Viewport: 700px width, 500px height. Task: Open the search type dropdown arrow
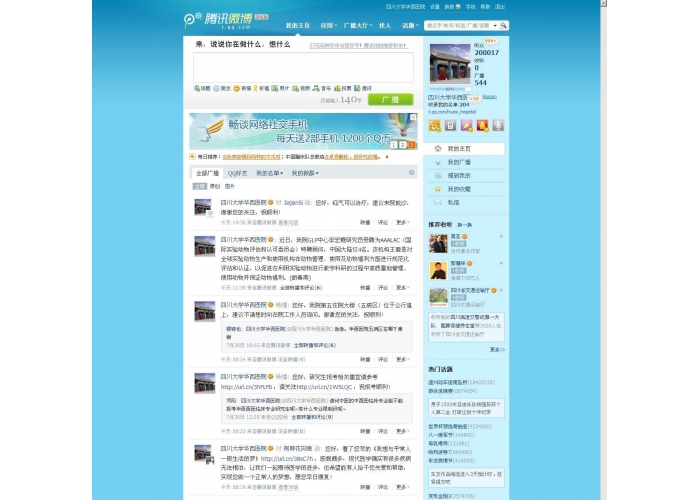tap(495, 25)
